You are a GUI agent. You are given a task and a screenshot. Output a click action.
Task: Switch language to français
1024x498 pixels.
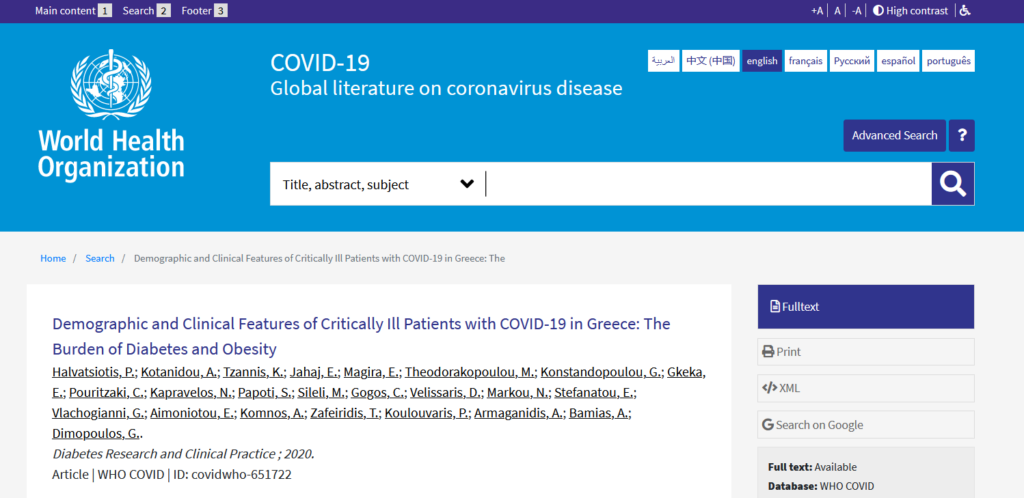point(805,61)
